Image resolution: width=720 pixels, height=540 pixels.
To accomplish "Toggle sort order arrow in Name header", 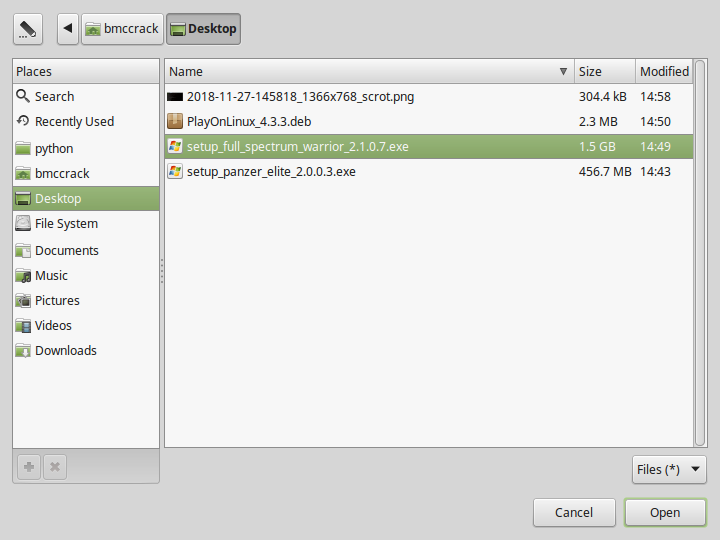I will [563, 71].
